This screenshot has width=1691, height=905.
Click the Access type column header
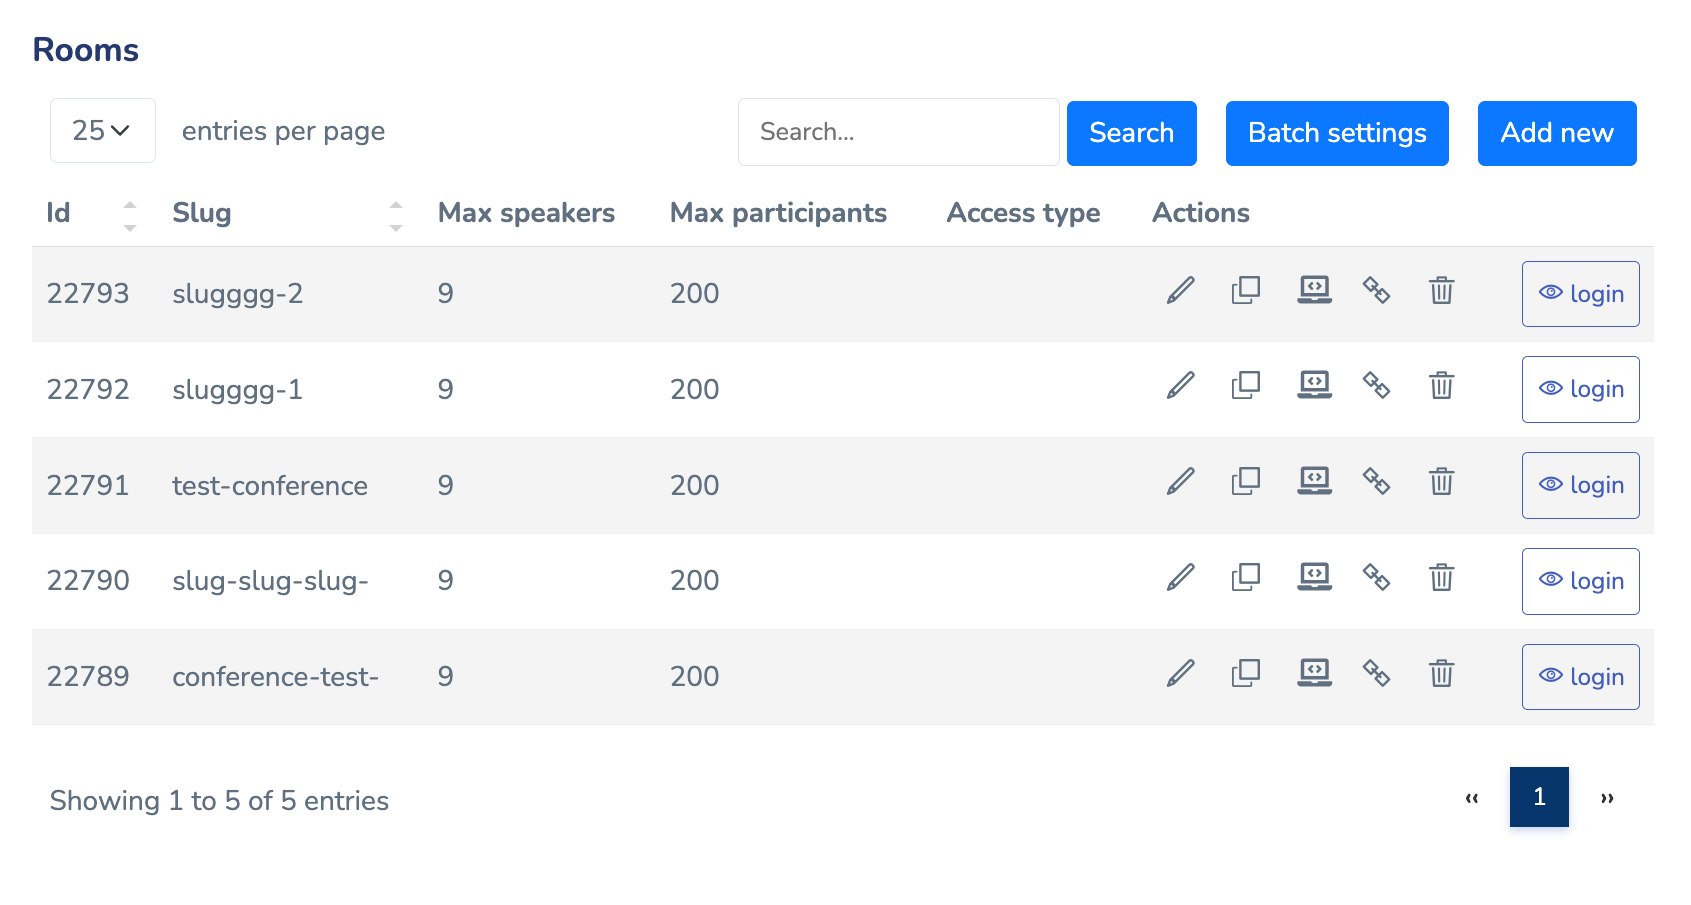point(1023,213)
